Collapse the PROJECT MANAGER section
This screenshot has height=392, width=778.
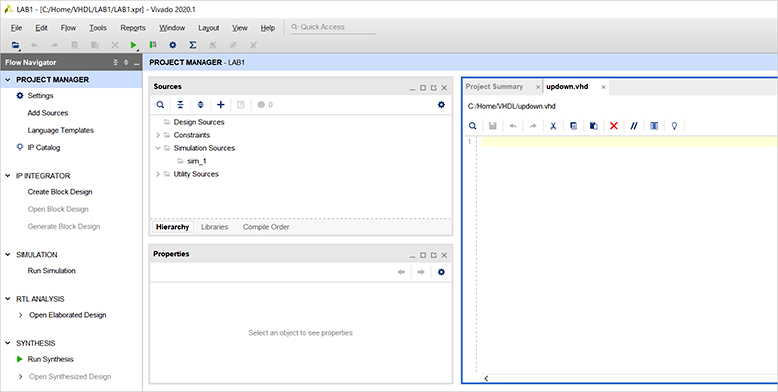[7, 79]
